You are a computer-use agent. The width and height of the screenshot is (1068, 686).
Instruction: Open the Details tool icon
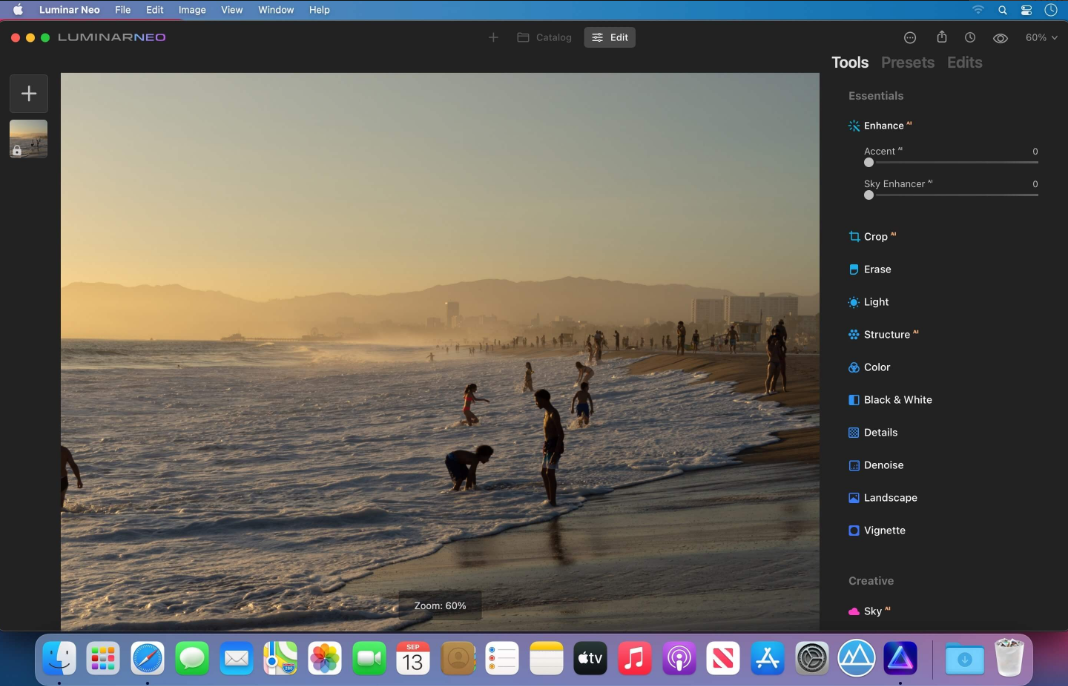click(x=853, y=433)
